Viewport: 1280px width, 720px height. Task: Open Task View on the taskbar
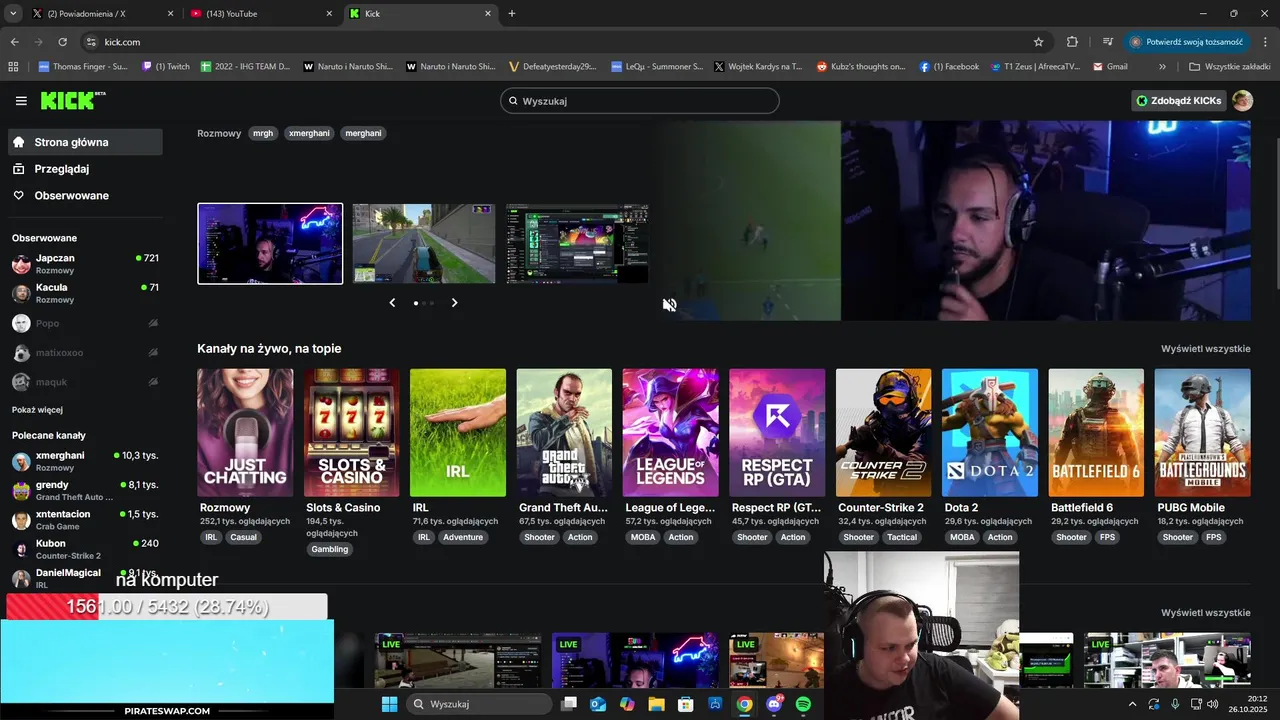569,704
